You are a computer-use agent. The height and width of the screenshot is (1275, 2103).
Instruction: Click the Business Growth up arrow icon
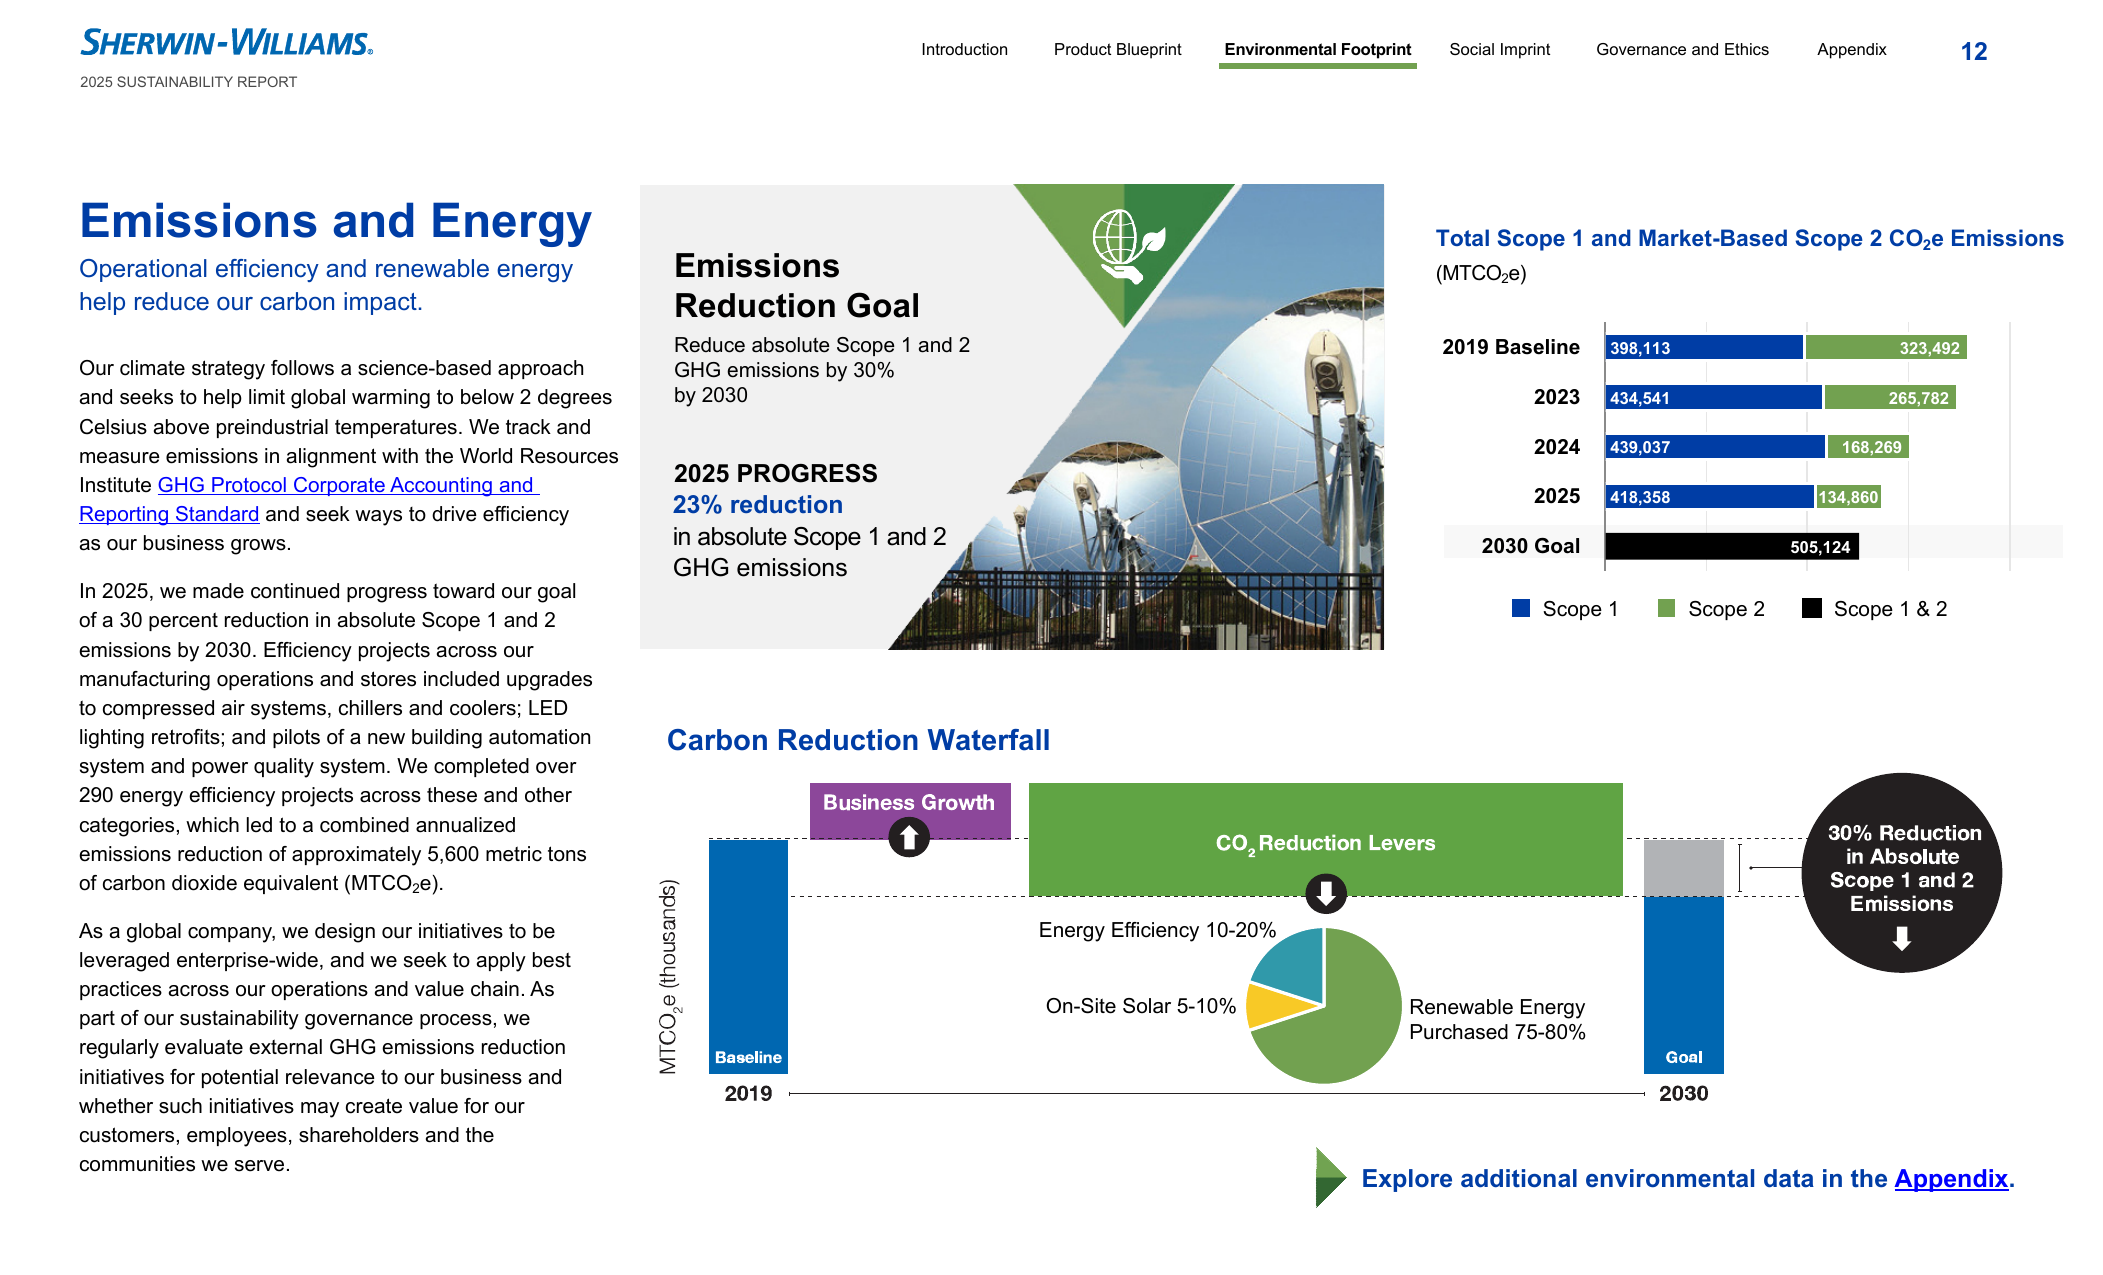tap(909, 837)
